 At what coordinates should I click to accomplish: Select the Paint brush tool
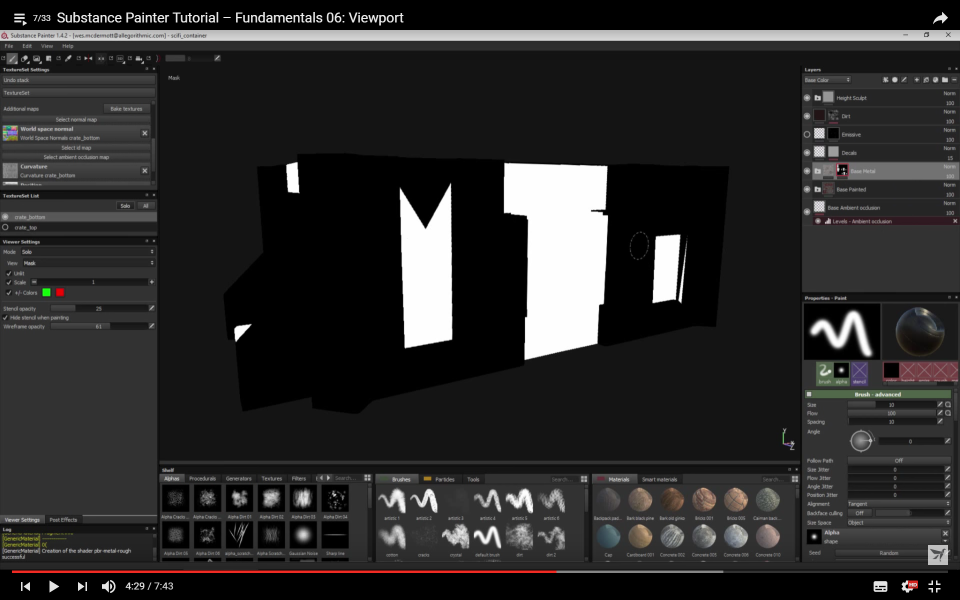[x=12, y=58]
